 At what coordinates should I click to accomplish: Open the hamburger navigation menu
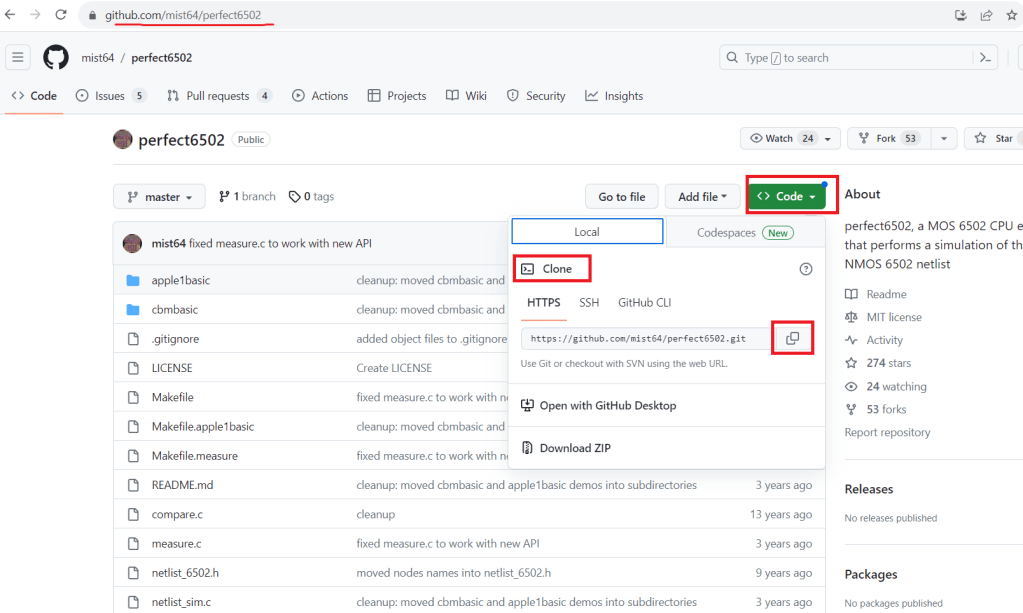coord(18,58)
